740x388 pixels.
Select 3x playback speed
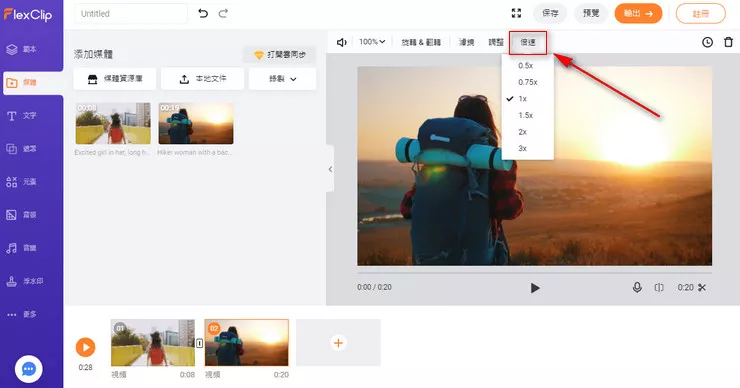click(x=528, y=148)
